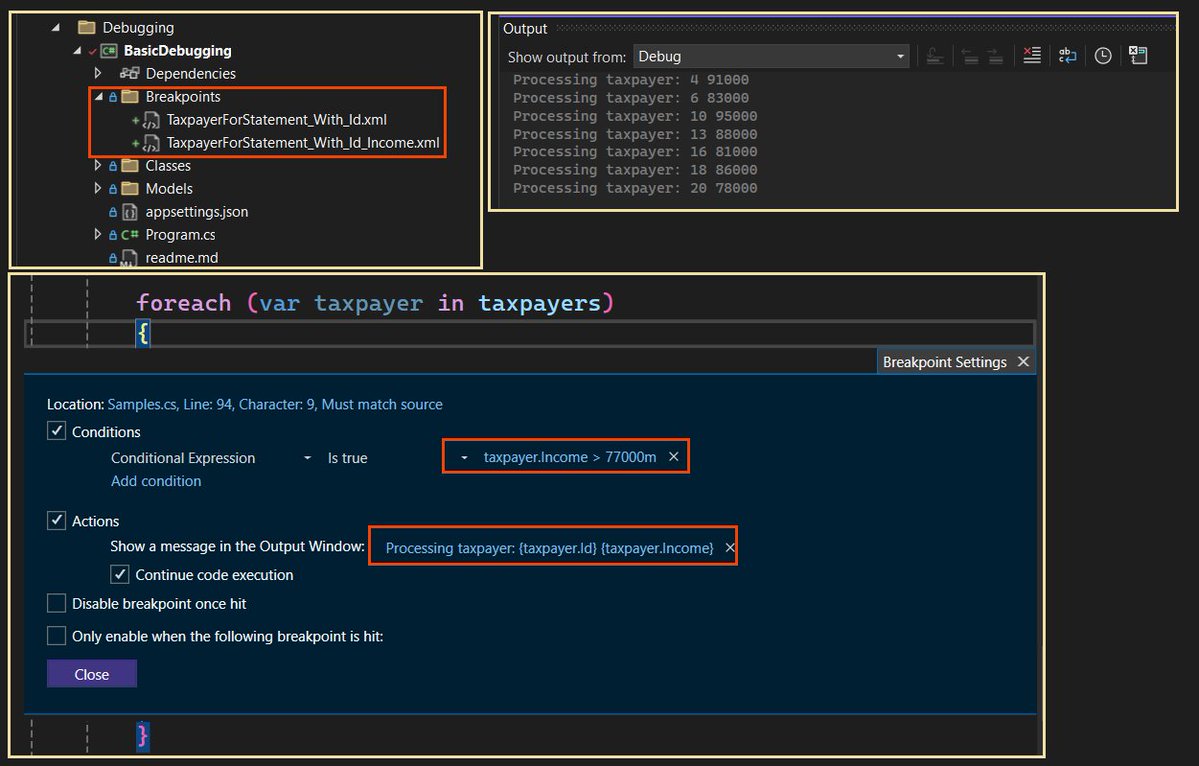Click the Models folder icon
Viewport: 1199px width, 766px height.
[x=130, y=188]
